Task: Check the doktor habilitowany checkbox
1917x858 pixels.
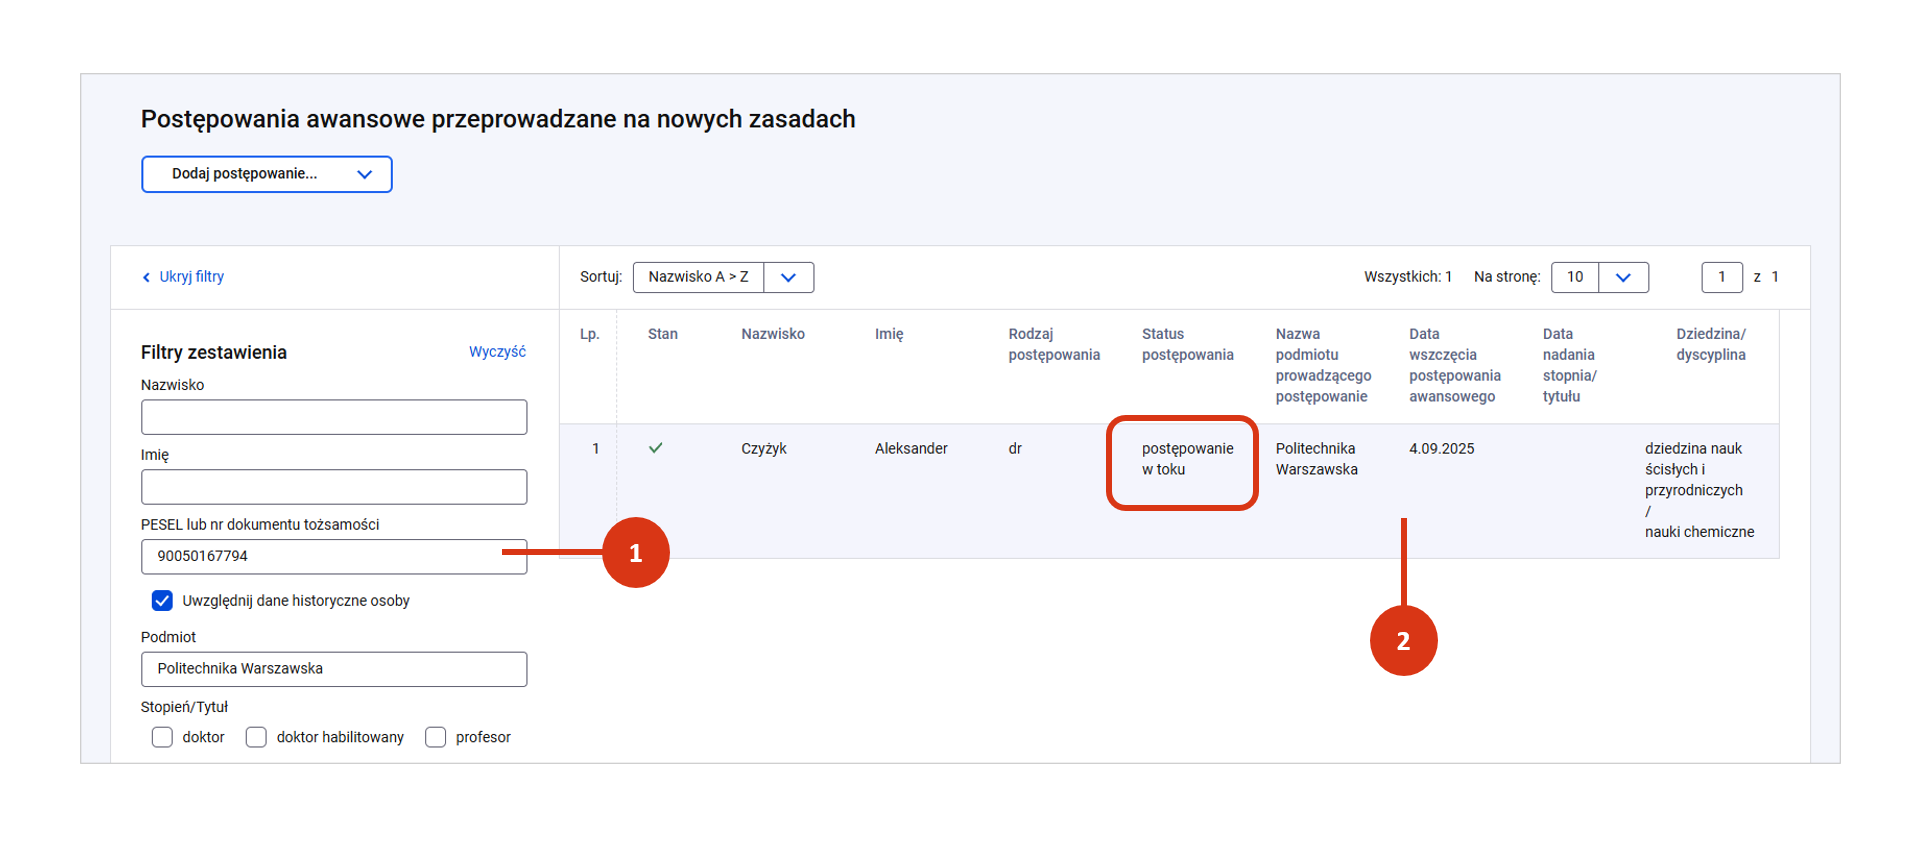Action: pos(256,737)
